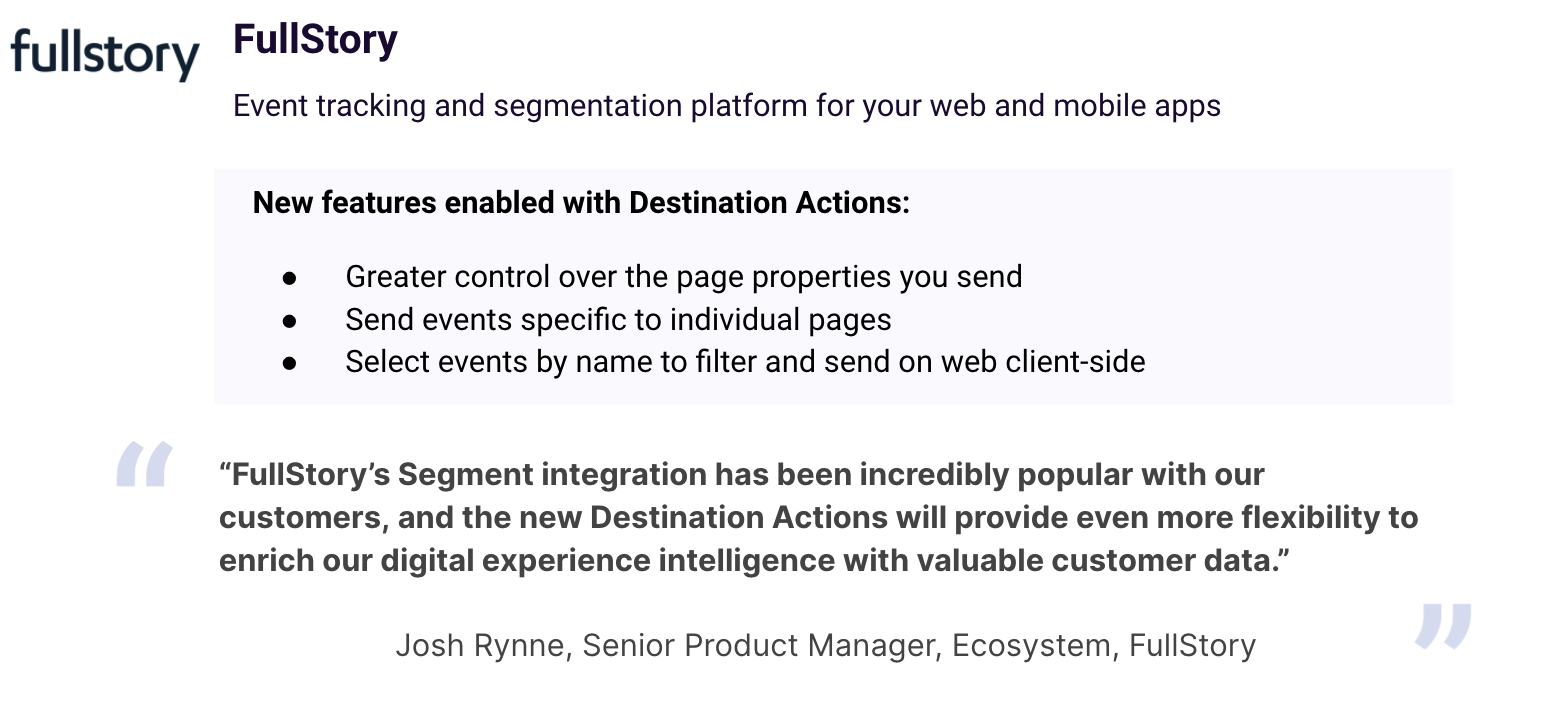Click the "New features enabled with Destination Actions" heading

(581, 203)
